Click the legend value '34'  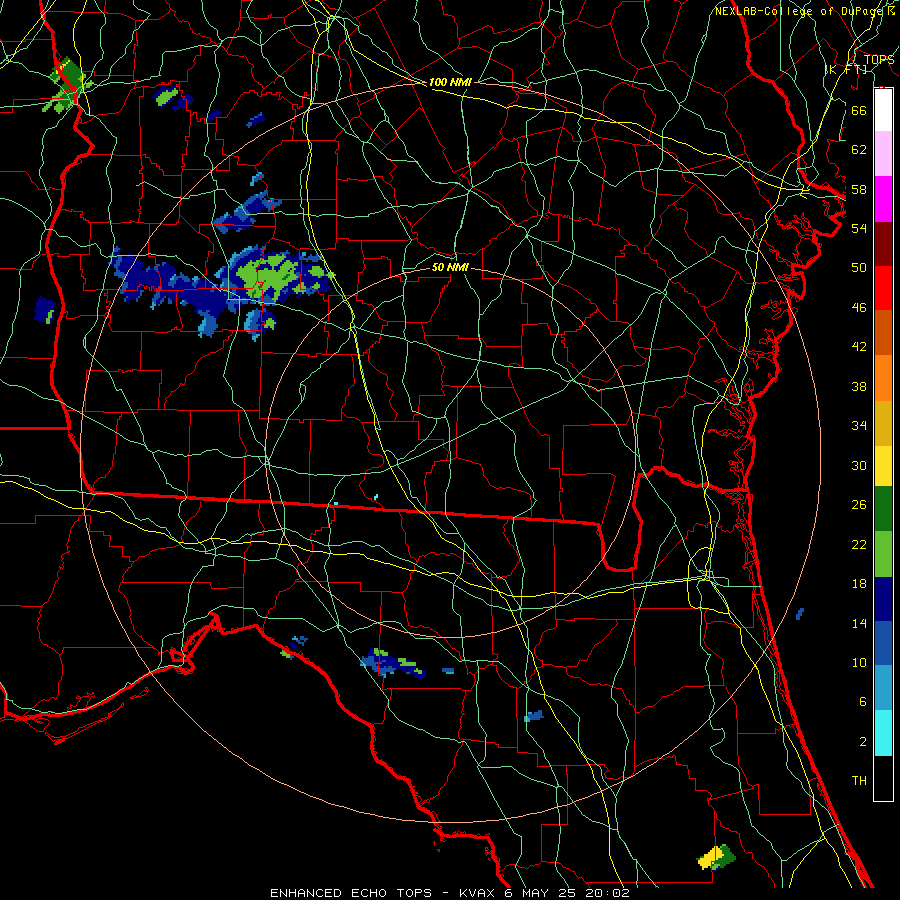click(x=859, y=425)
